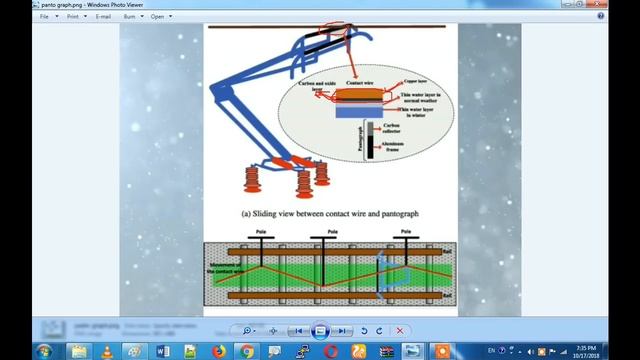Screen dimensions: 640x360
Task: Expand the File dropdown arrow
Action: tap(57, 17)
